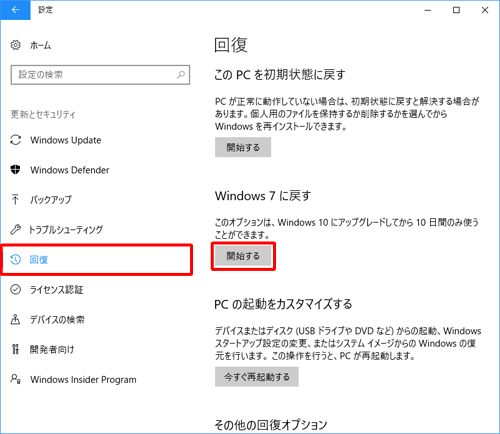Click the その他の回復オプション heading
The width and height of the screenshot is (500, 434).
point(271,425)
